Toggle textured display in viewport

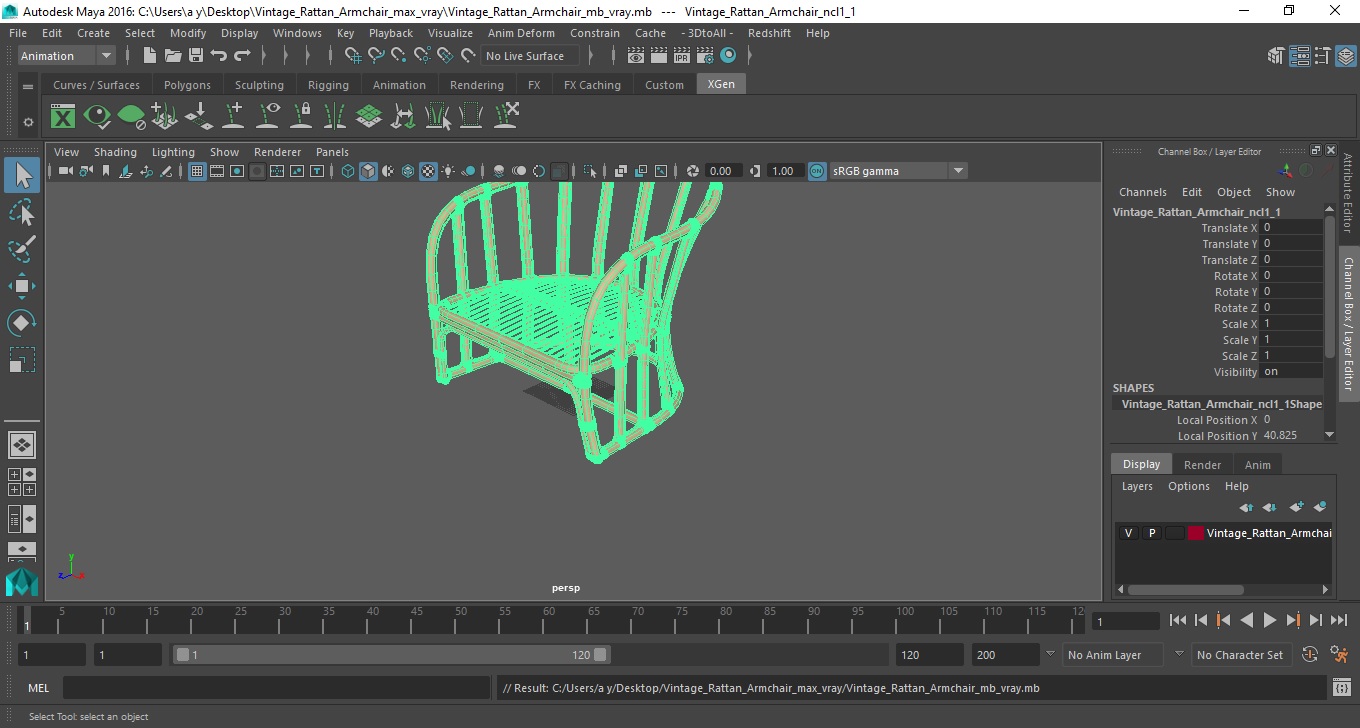(x=428, y=171)
